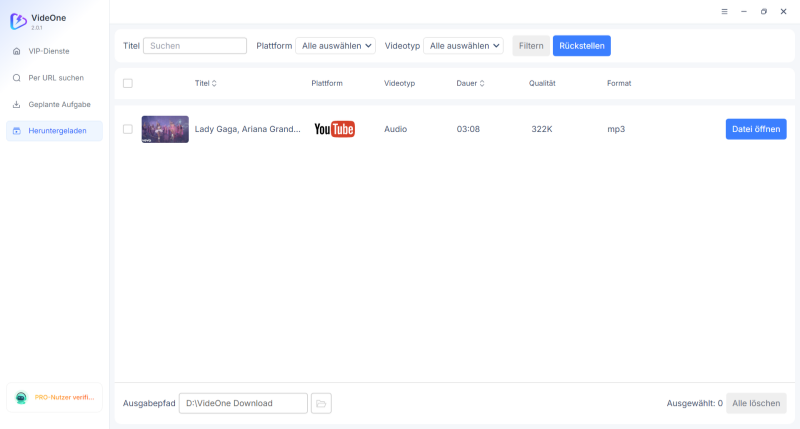Image resolution: width=800 pixels, height=429 pixels.
Task: Click the VideOne app name text
Action: 48,18
